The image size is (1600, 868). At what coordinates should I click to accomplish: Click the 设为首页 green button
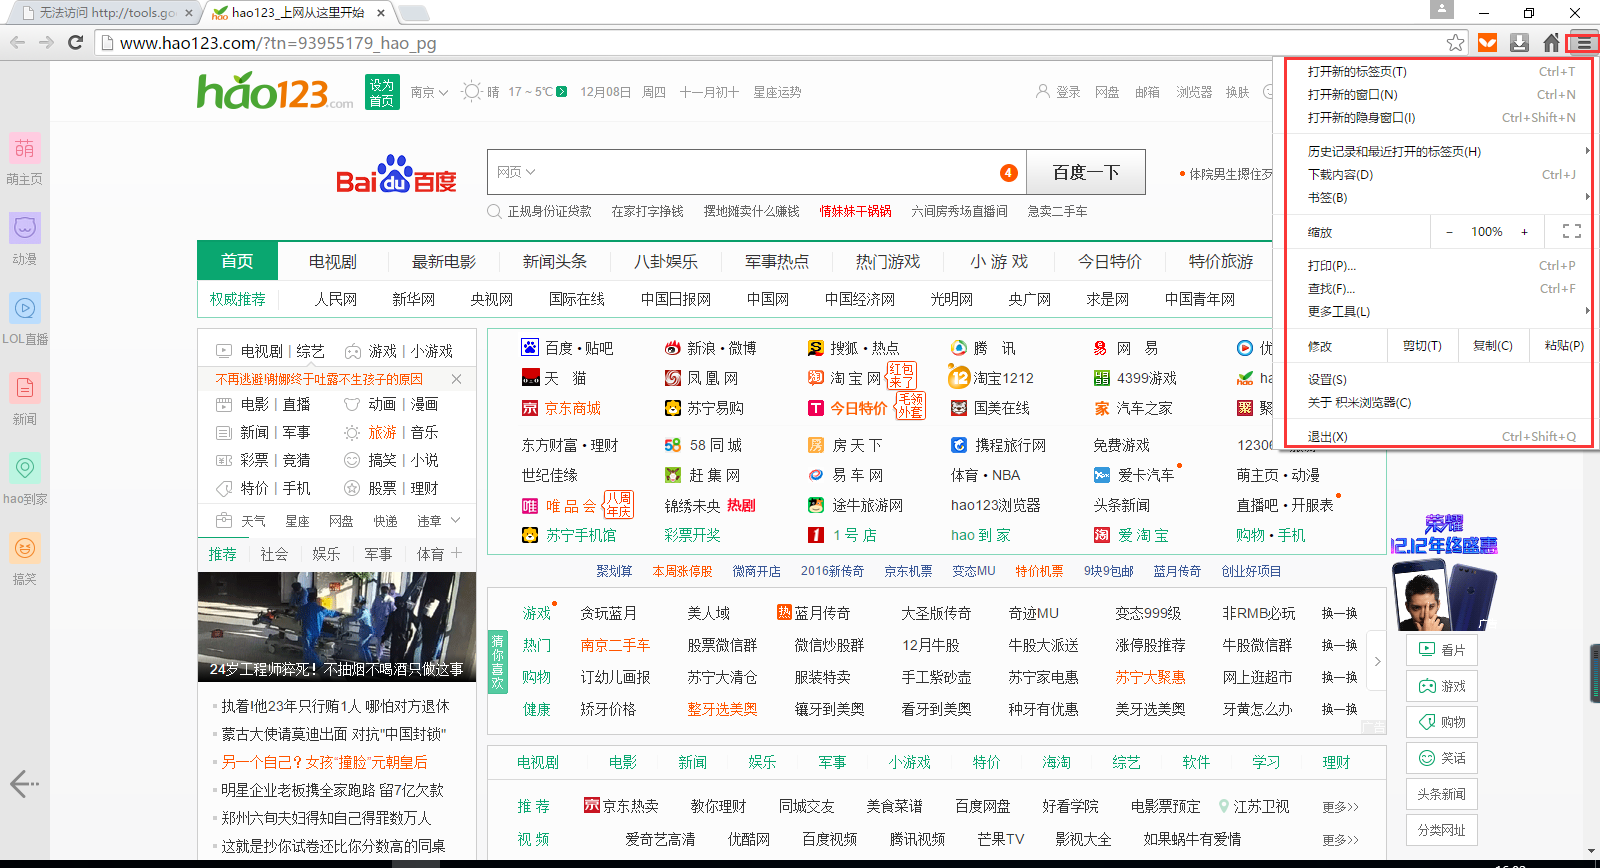(381, 92)
